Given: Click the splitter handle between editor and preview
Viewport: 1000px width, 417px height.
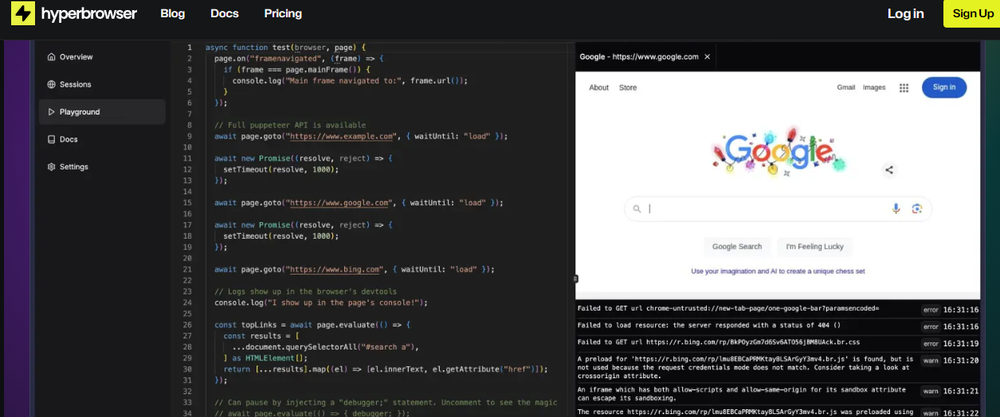Looking at the screenshot, I should 575,278.
